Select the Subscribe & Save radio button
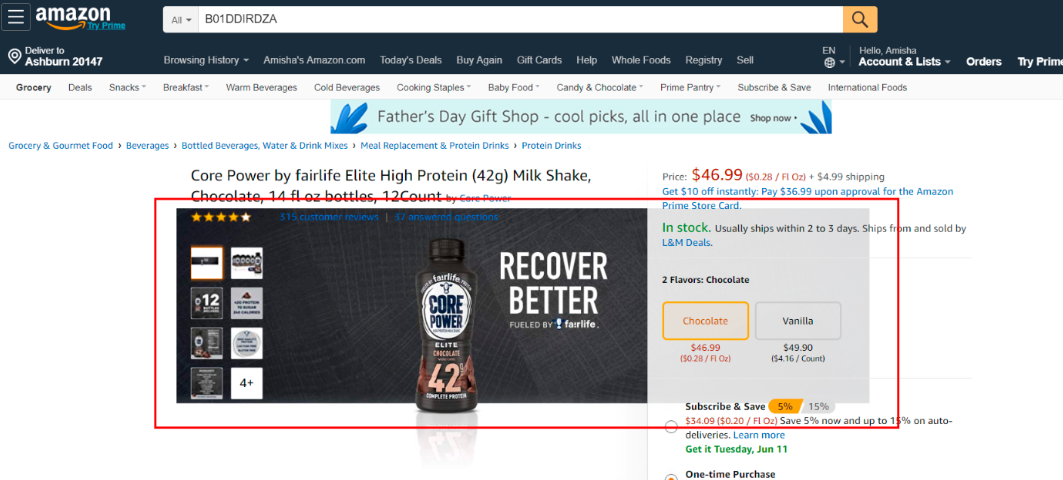 671,426
